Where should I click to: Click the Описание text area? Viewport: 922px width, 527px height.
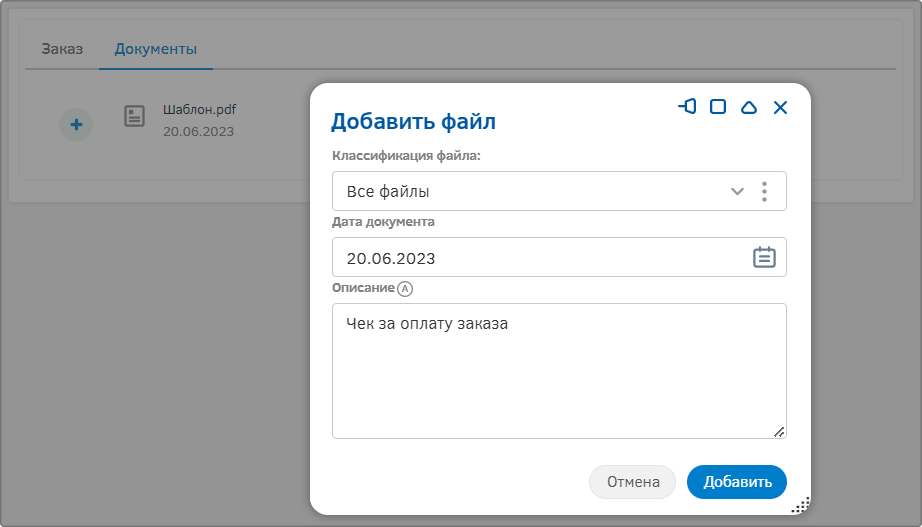point(559,371)
